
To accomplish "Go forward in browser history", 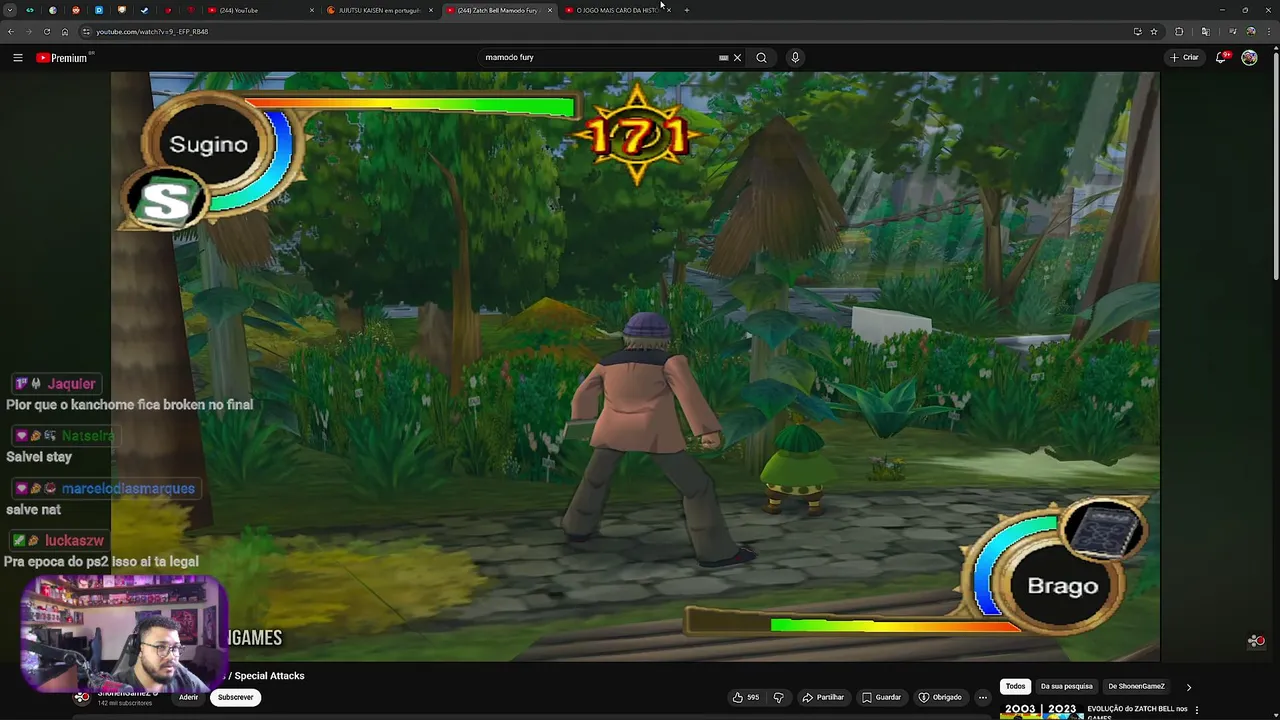I will (28, 31).
